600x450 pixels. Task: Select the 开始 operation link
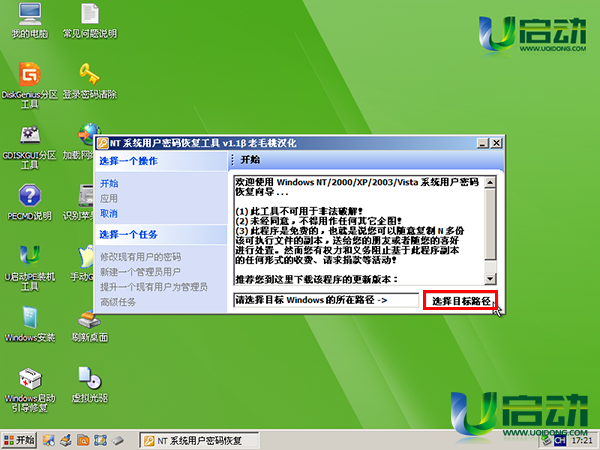point(109,184)
